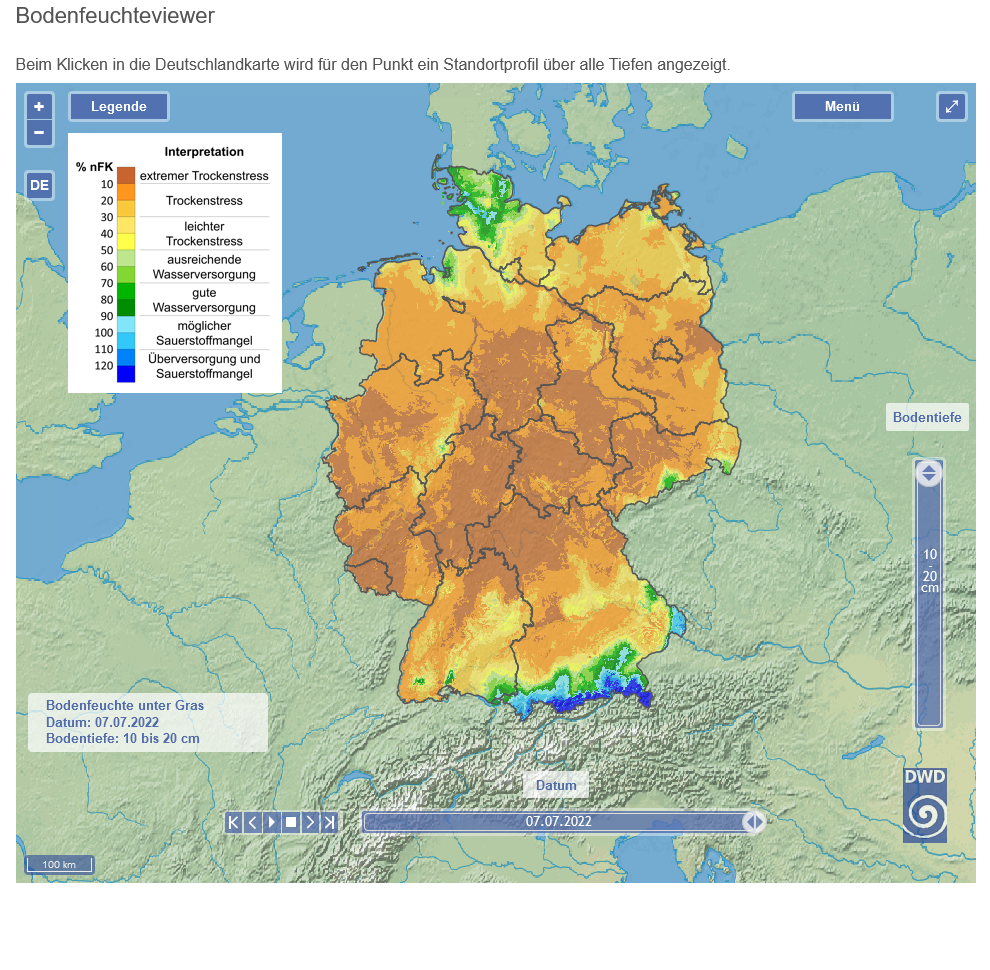Zoom out with the minus button
Image resolution: width=990 pixels, height=970 pixels.
coord(39,132)
